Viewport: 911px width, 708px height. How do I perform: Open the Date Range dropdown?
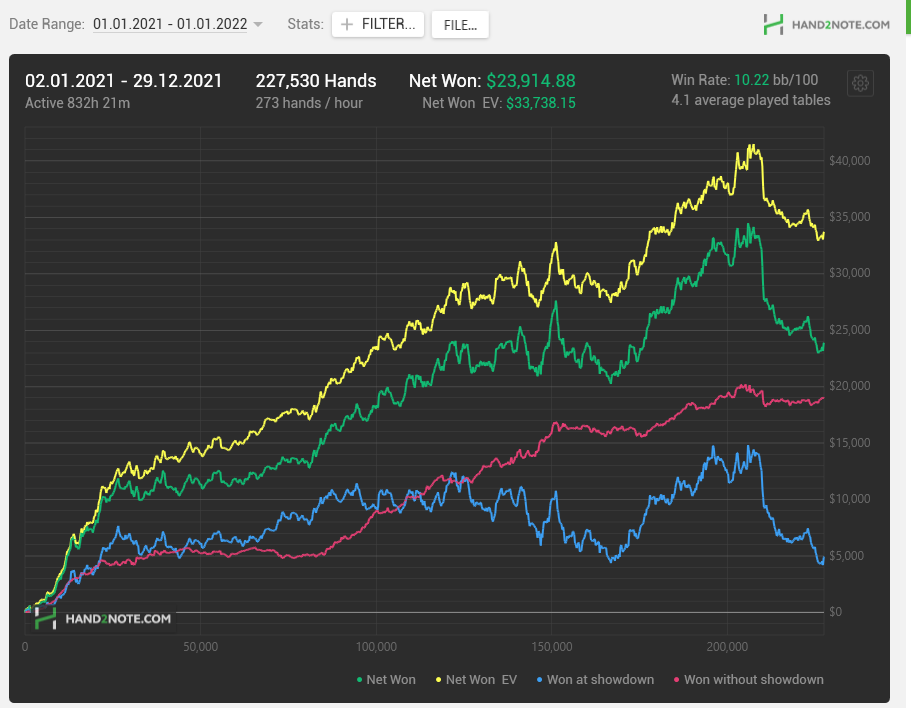click(258, 24)
